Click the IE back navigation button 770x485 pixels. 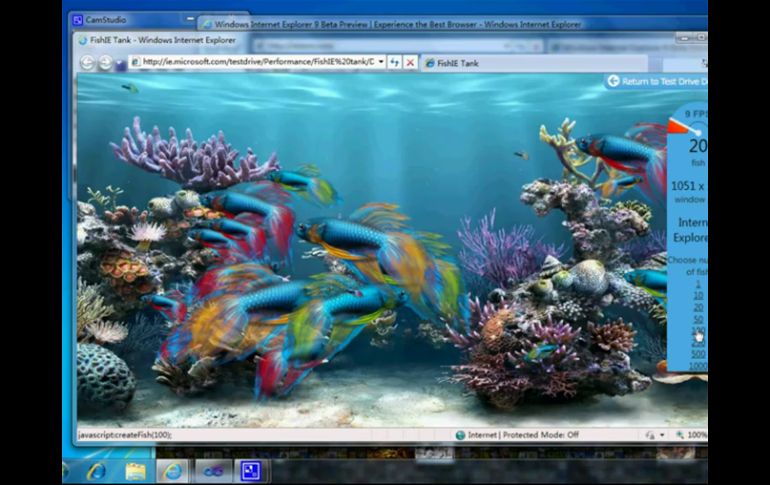[x=86, y=62]
